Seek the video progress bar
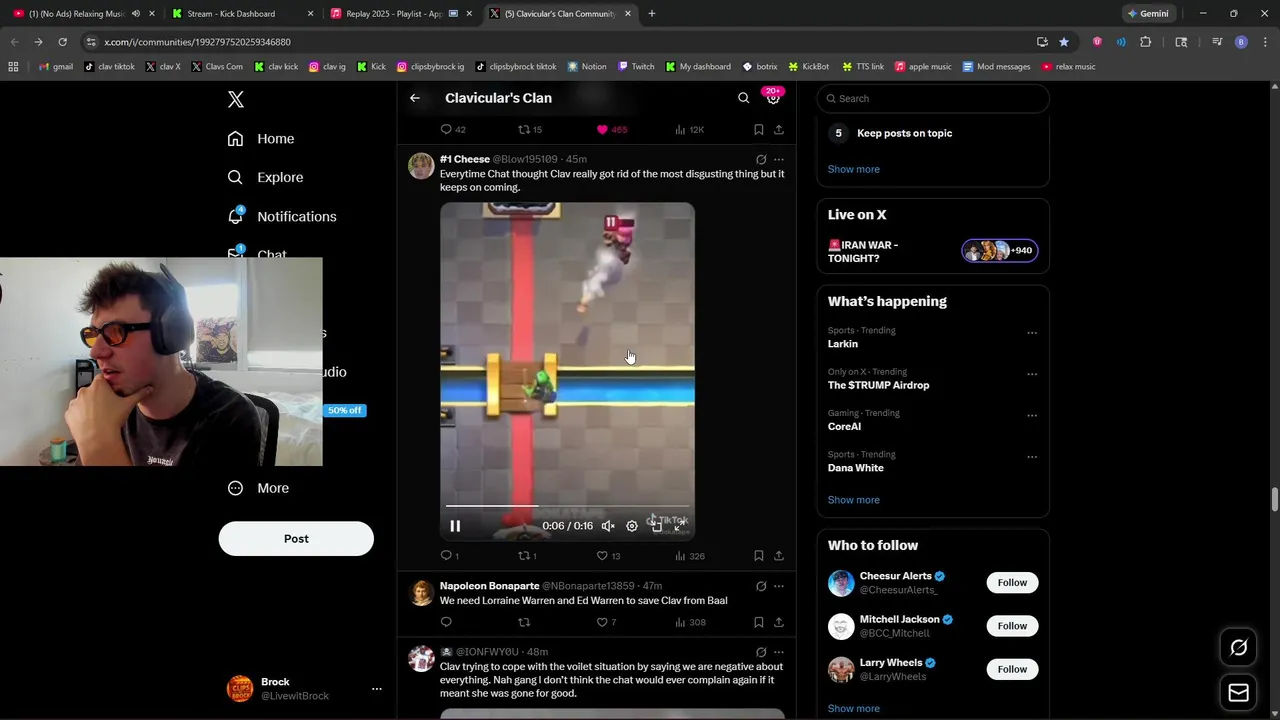The image size is (1280, 720). [567, 507]
